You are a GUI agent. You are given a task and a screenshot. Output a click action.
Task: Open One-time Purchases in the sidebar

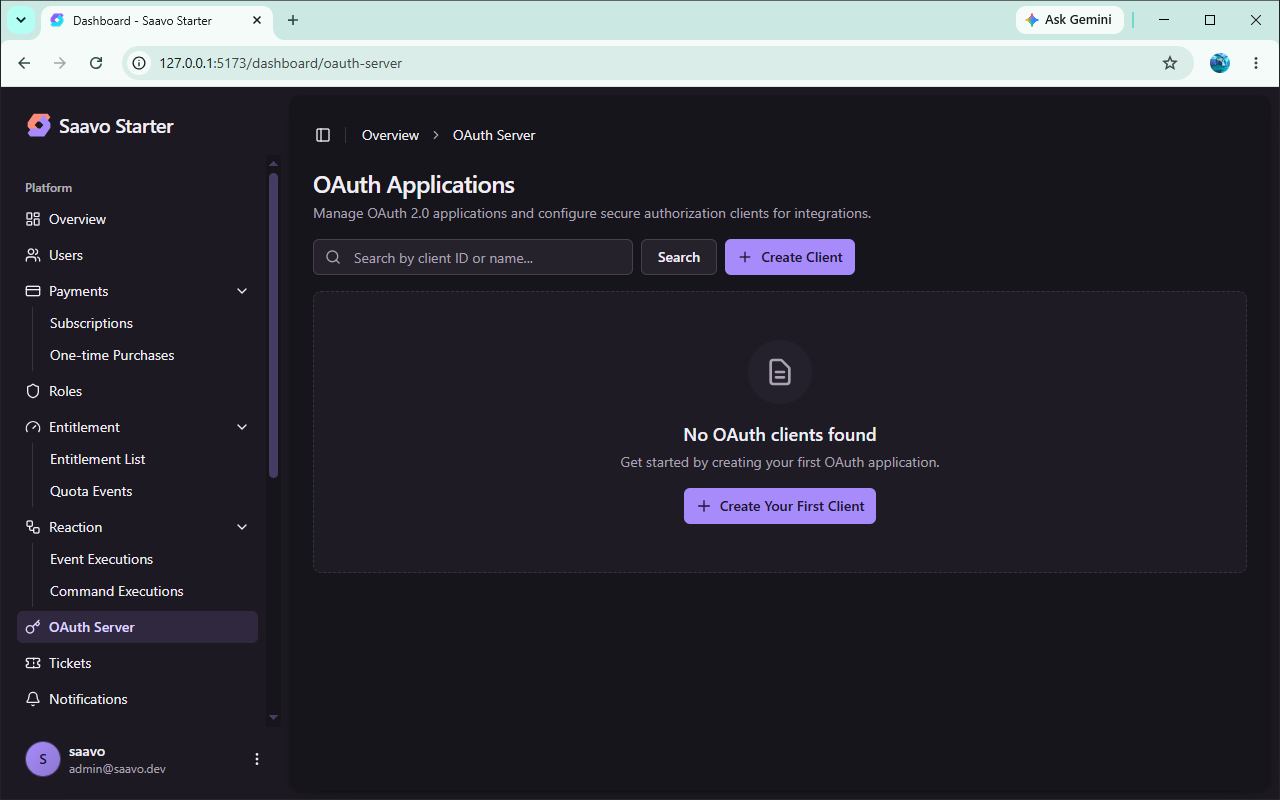click(x=112, y=355)
